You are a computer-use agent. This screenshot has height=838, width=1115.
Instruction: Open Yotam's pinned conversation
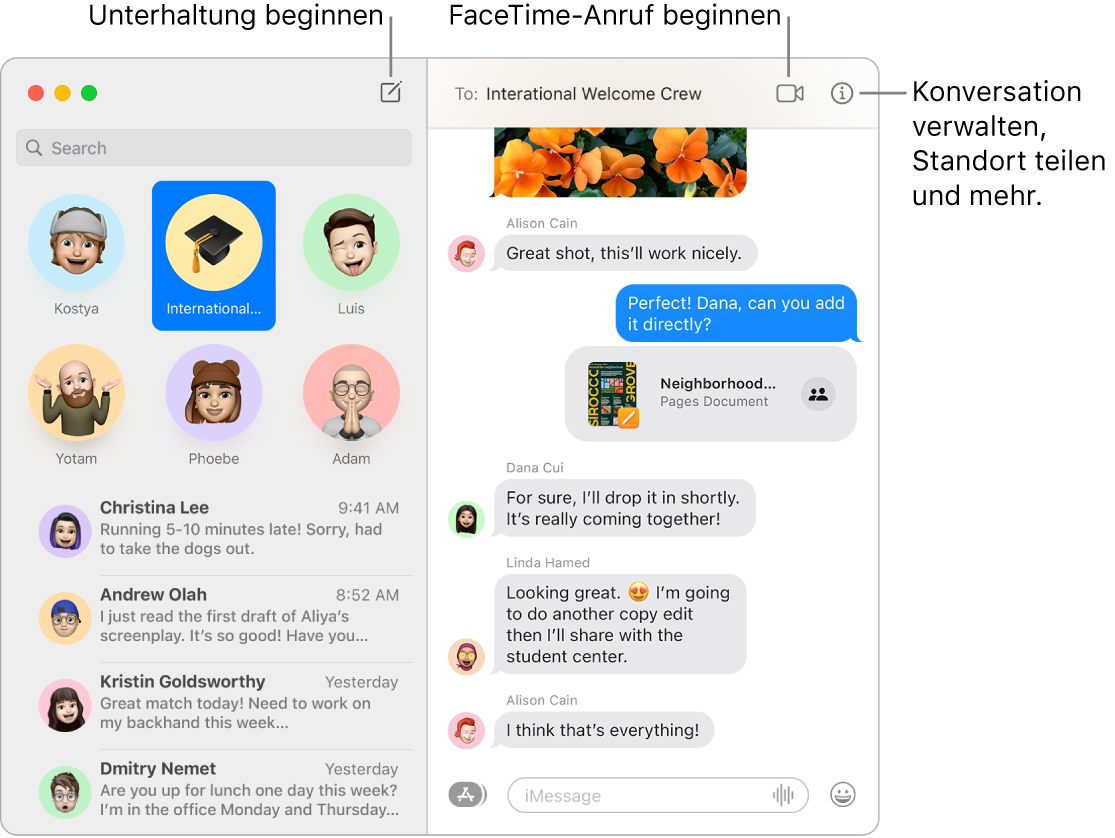(x=76, y=392)
